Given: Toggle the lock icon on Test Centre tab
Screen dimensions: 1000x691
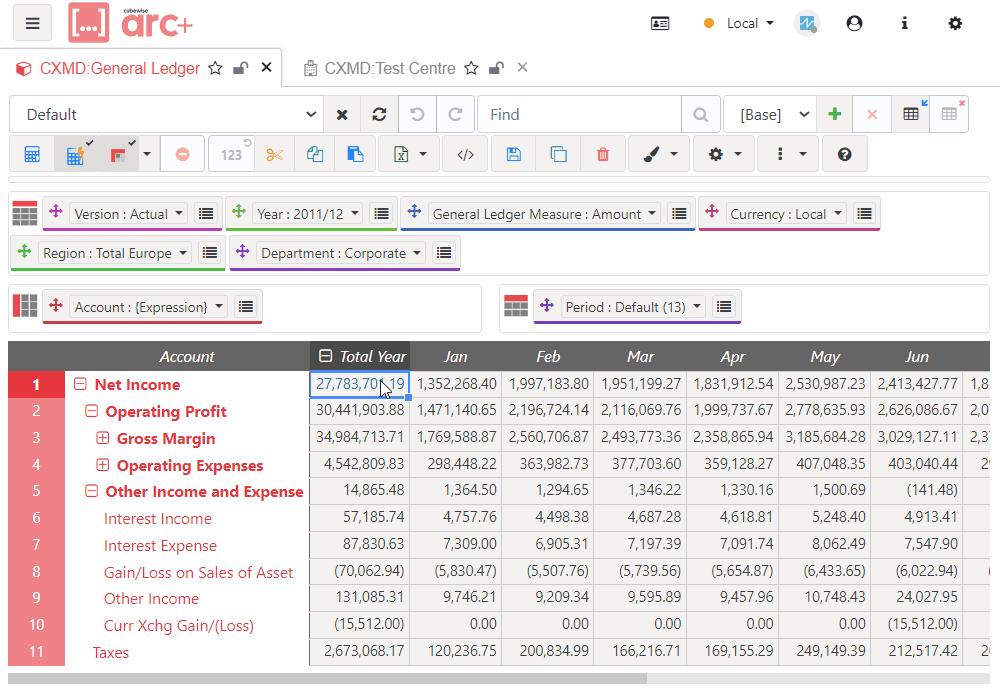Looking at the screenshot, I should click(x=496, y=68).
